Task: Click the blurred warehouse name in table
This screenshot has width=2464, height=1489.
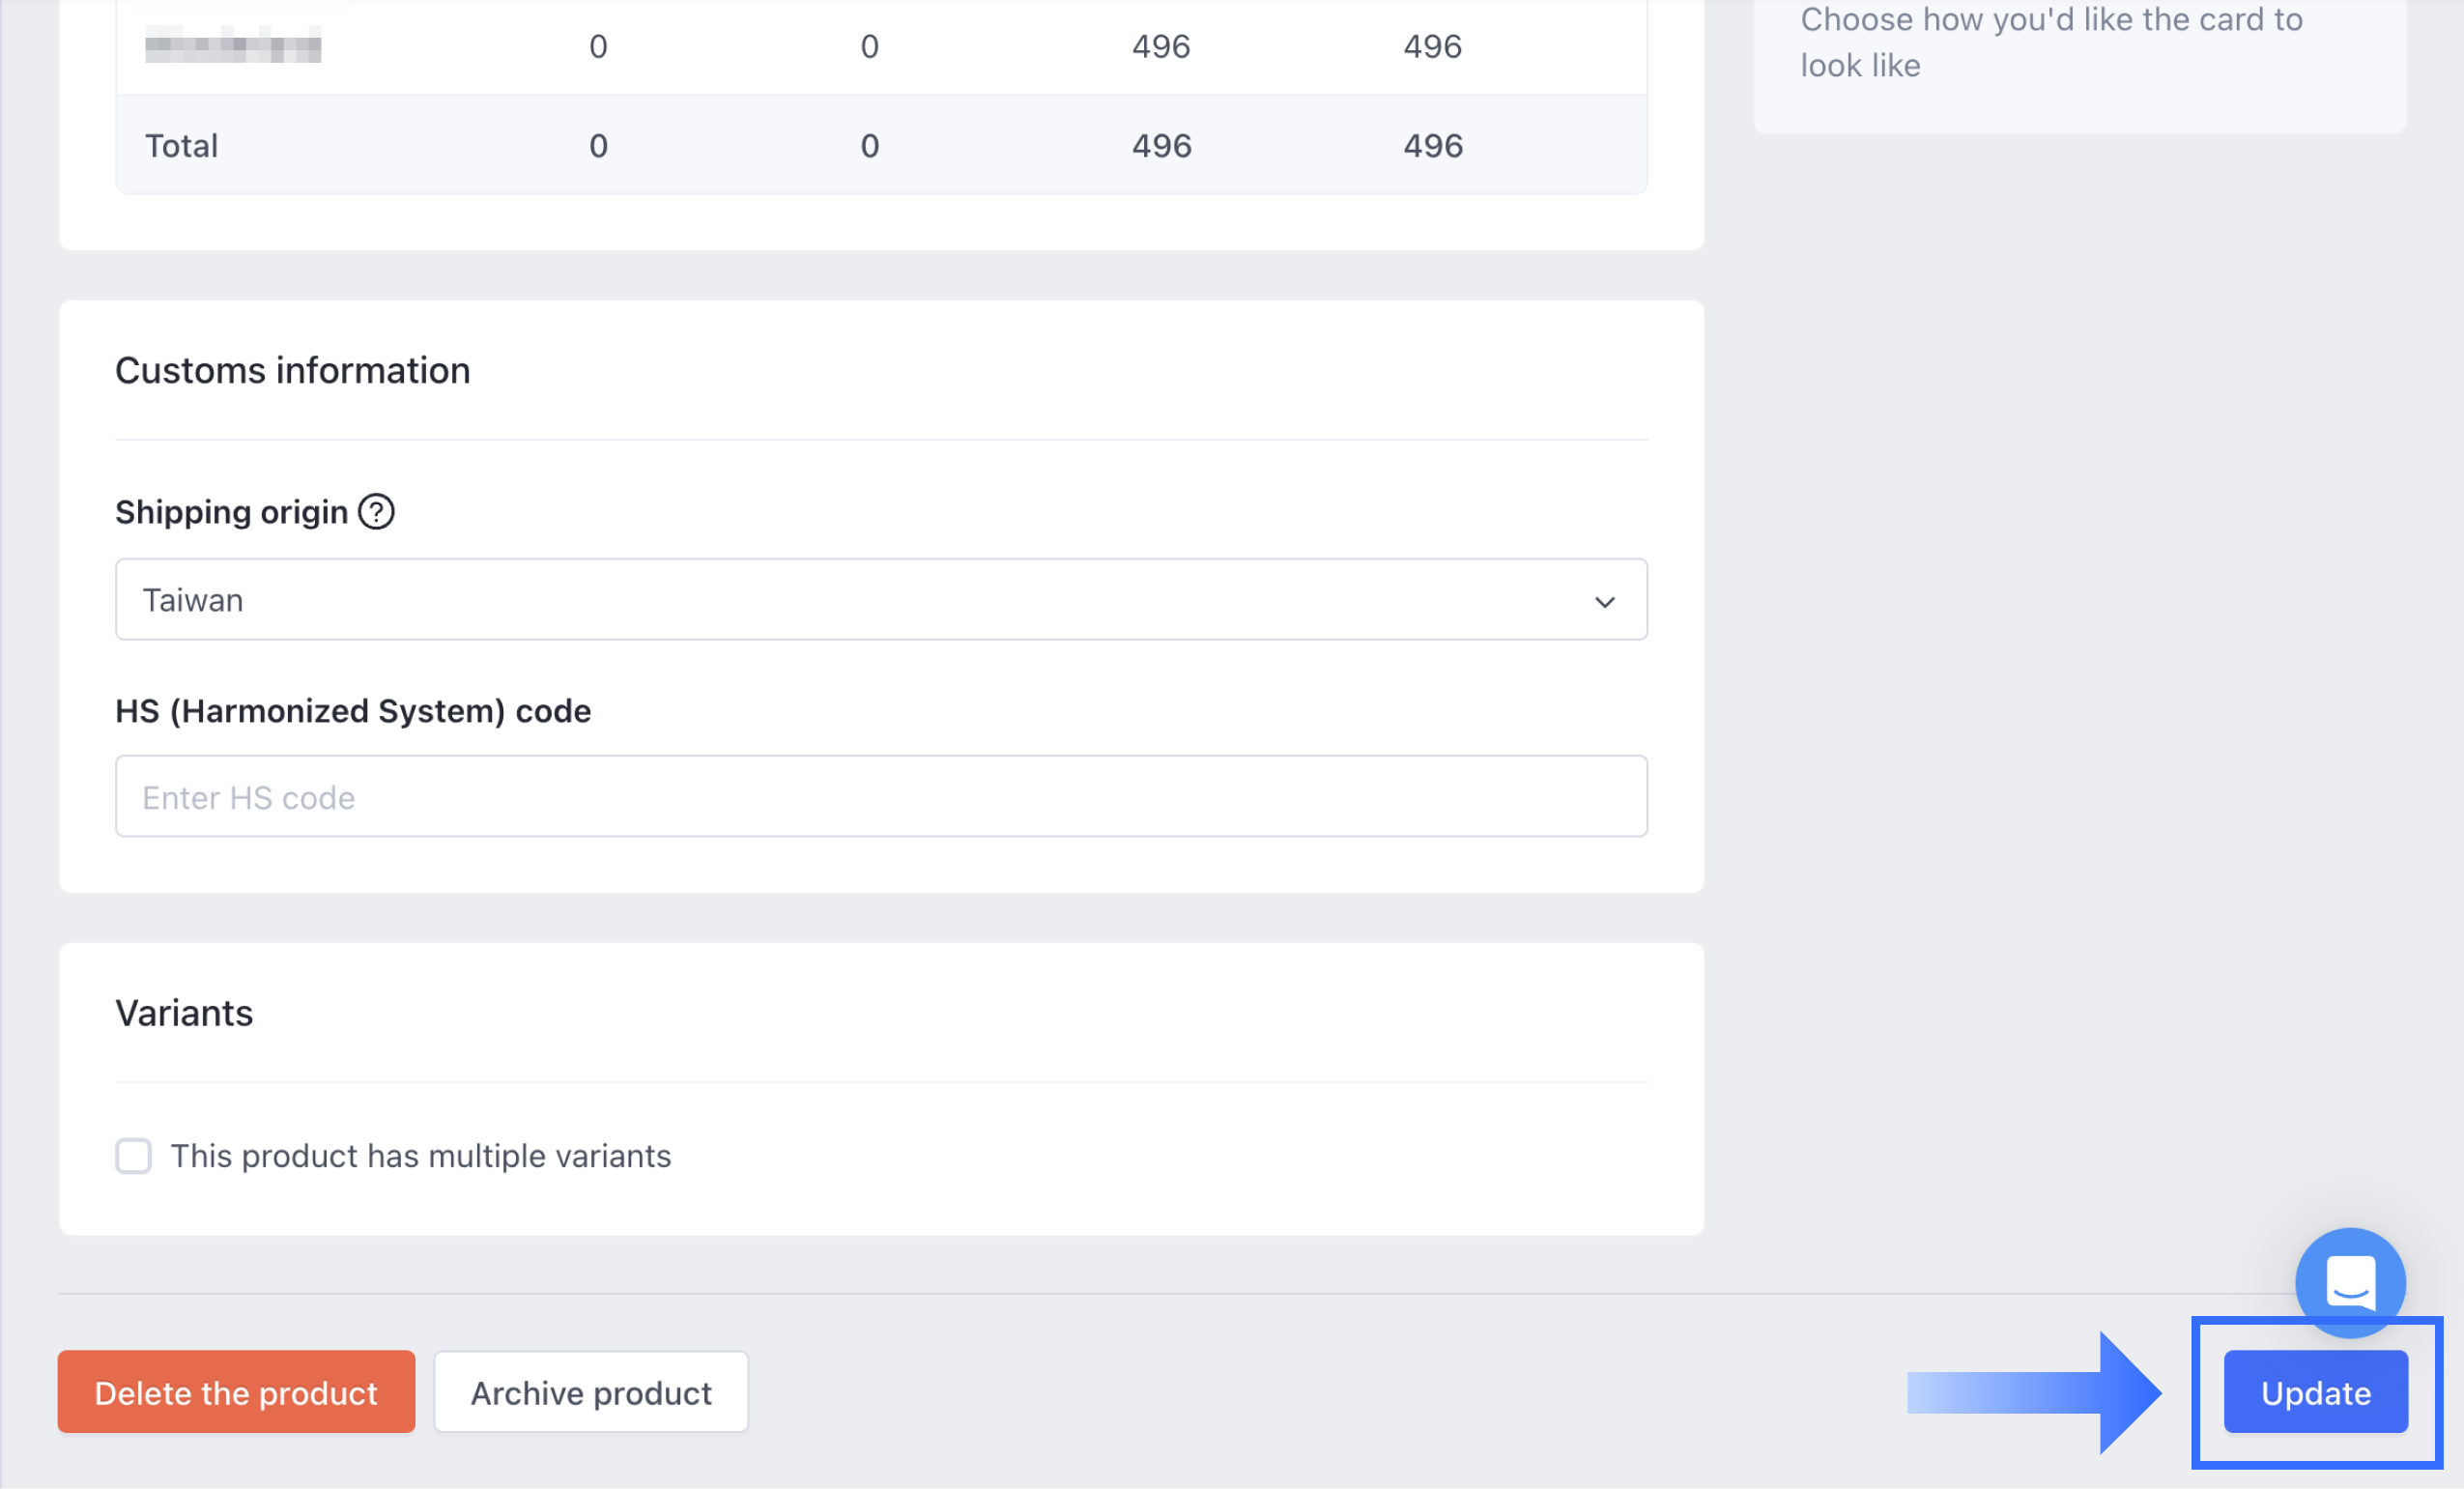Action: (233, 46)
